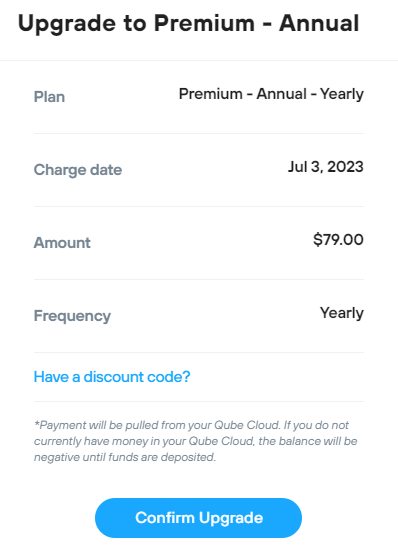Select the Yearly frequency value
The width and height of the screenshot is (398, 553).
pyautogui.click(x=342, y=313)
